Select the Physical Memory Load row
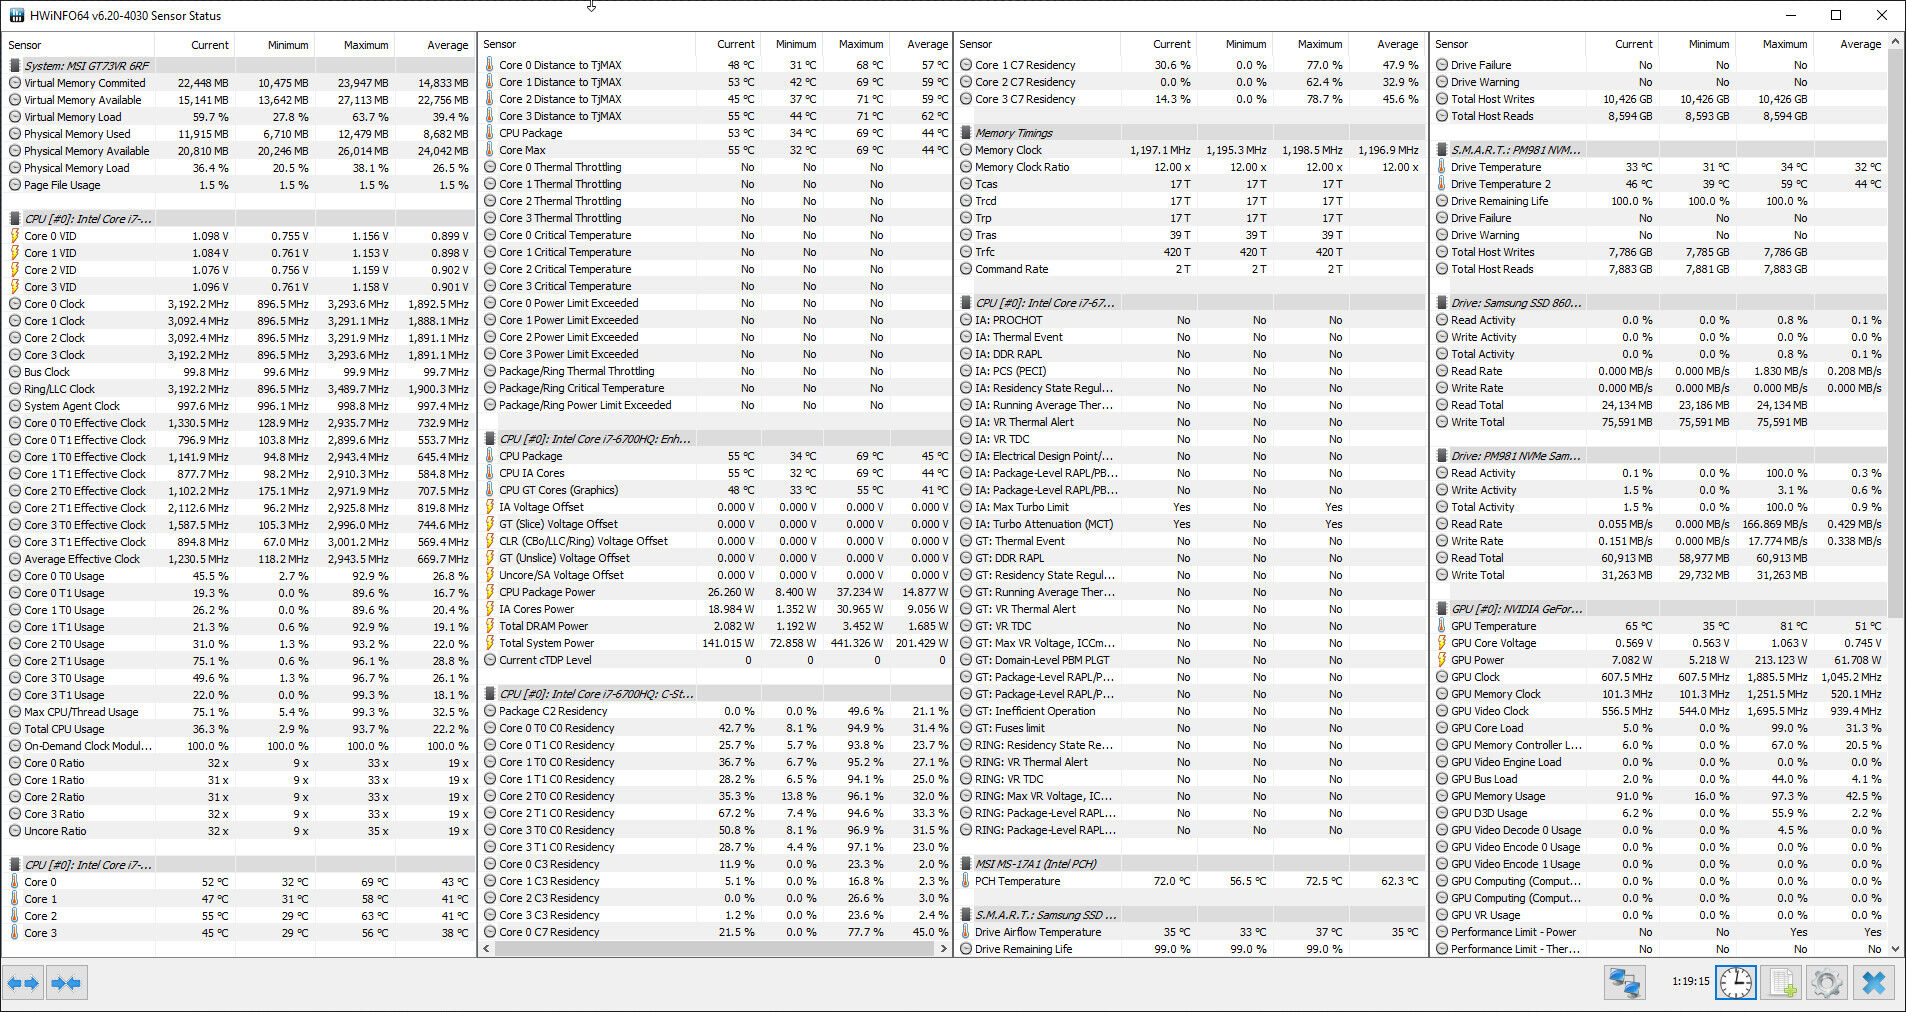The height and width of the screenshot is (1012, 1906). (238, 168)
